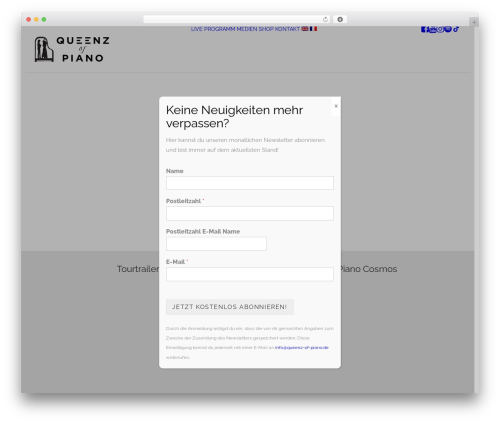Switch language with the British flag icon

tap(305, 29)
